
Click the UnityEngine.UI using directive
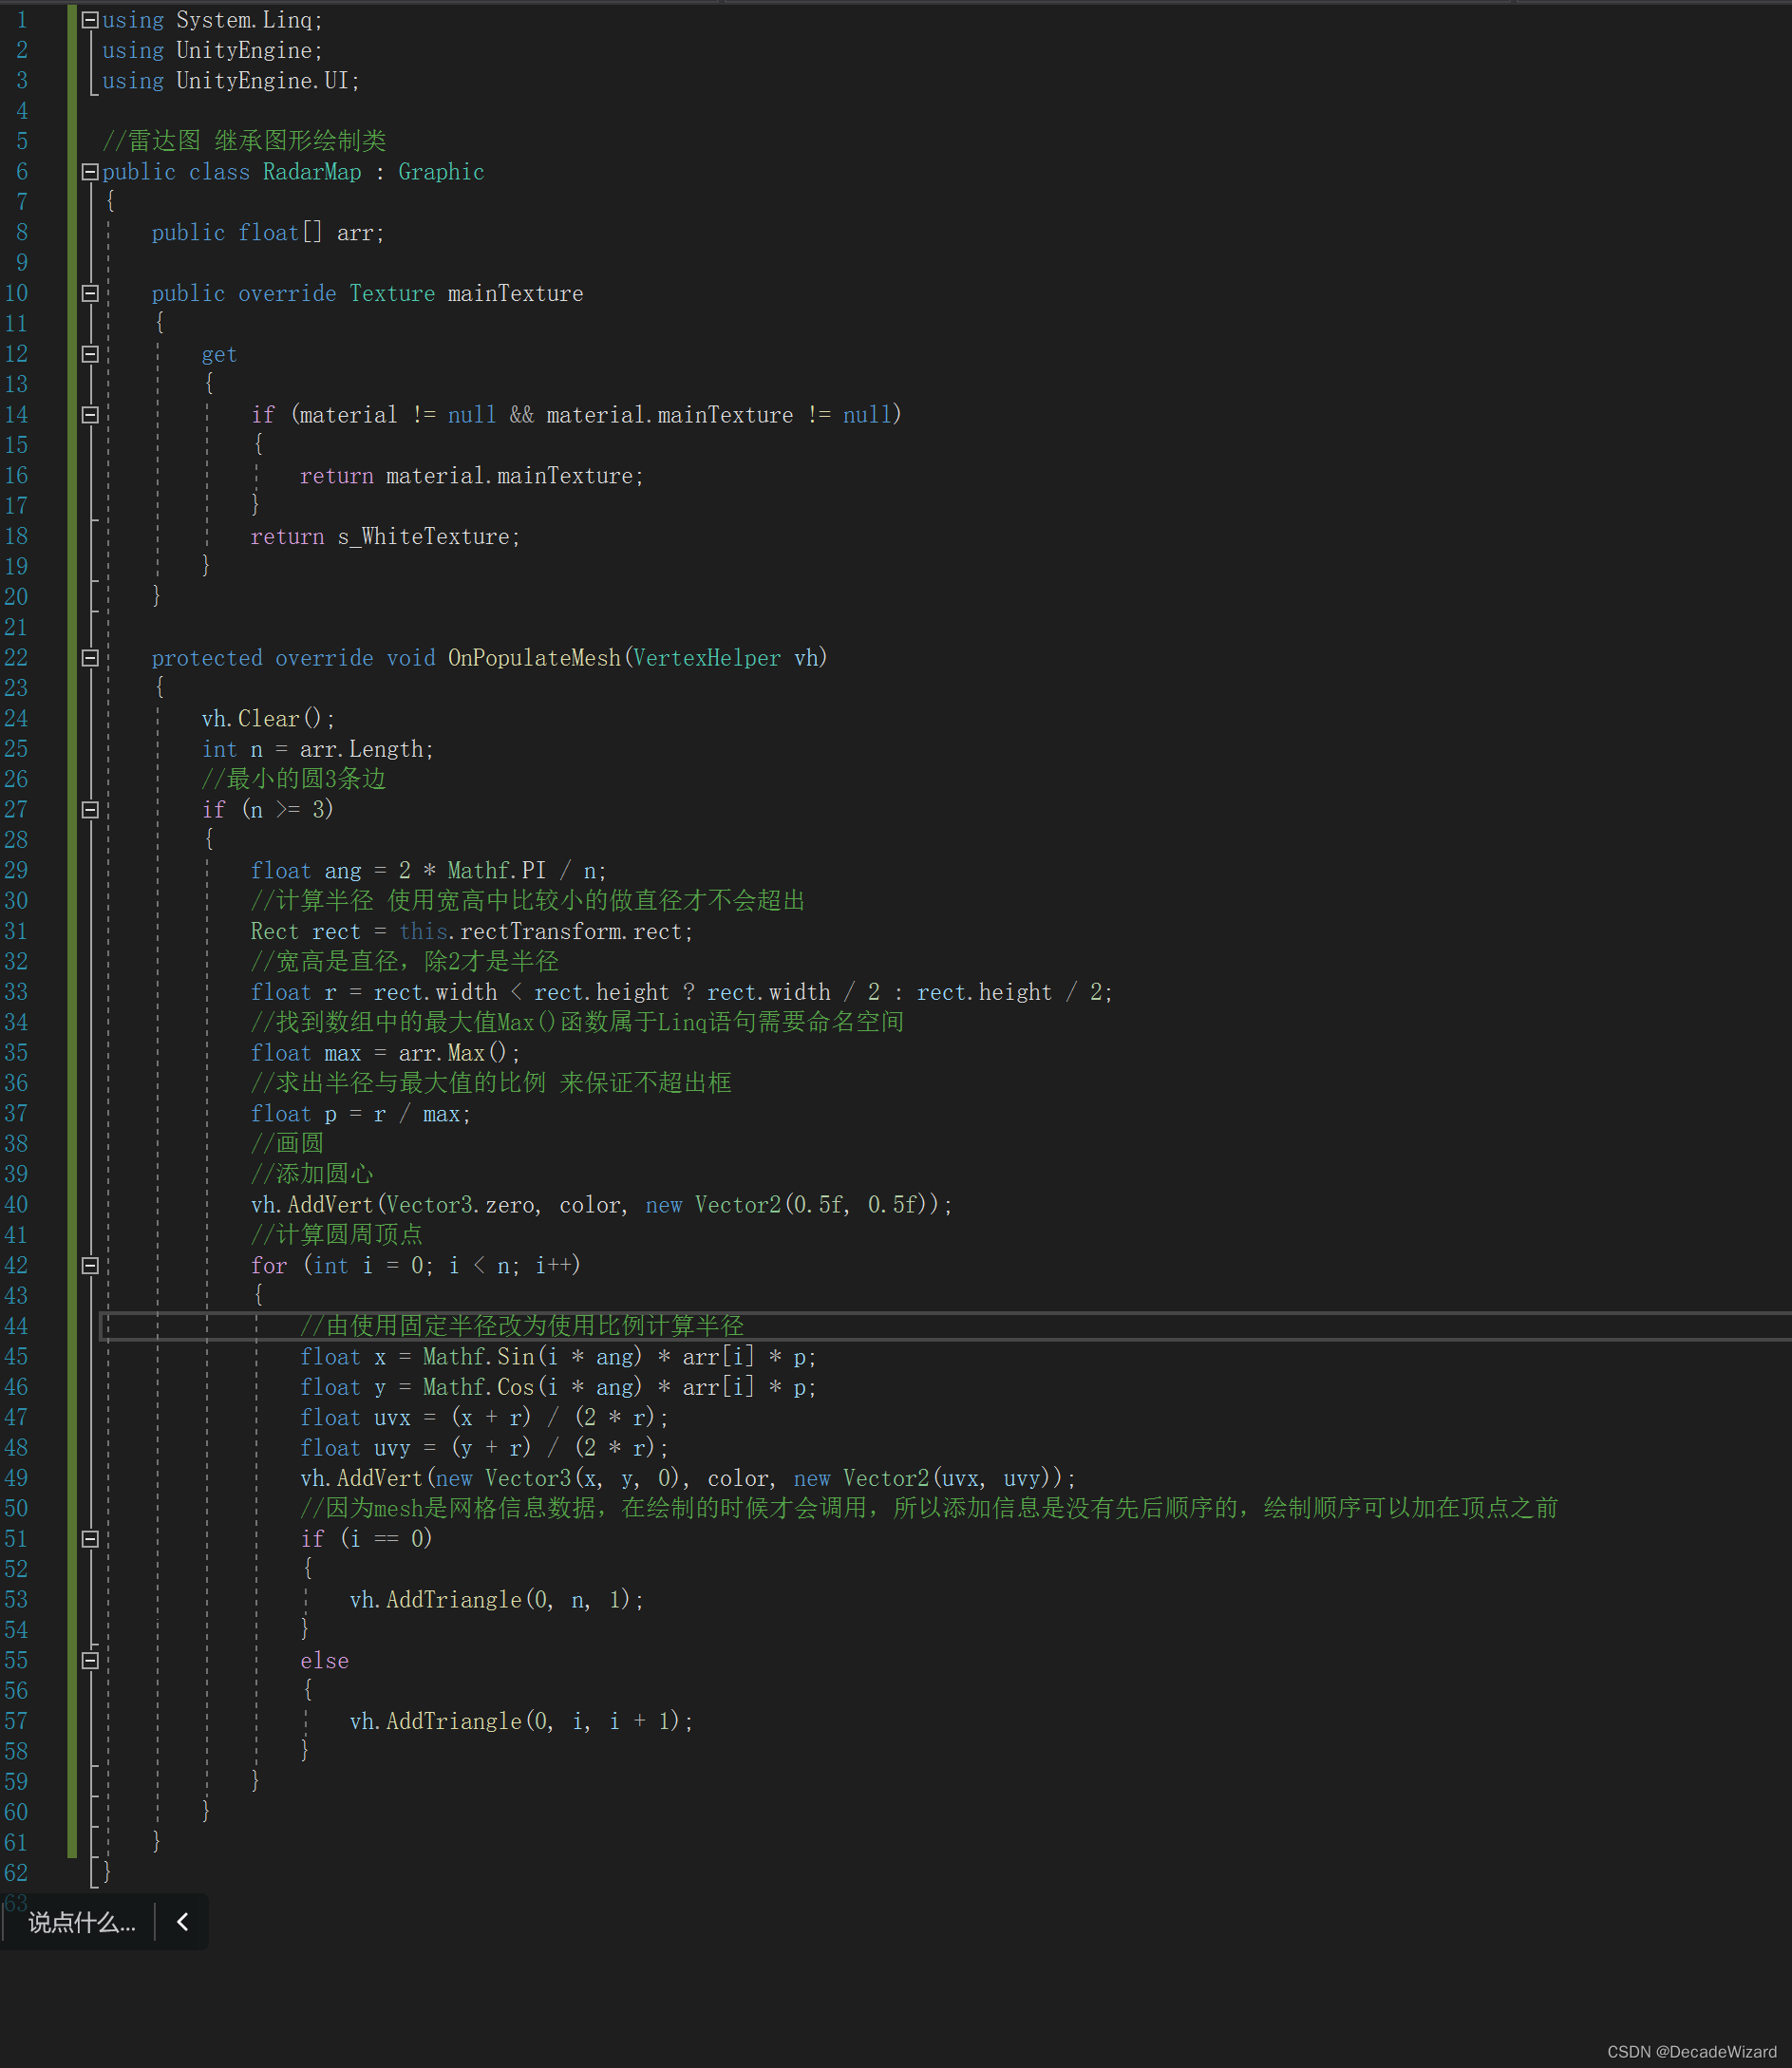(x=231, y=81)
